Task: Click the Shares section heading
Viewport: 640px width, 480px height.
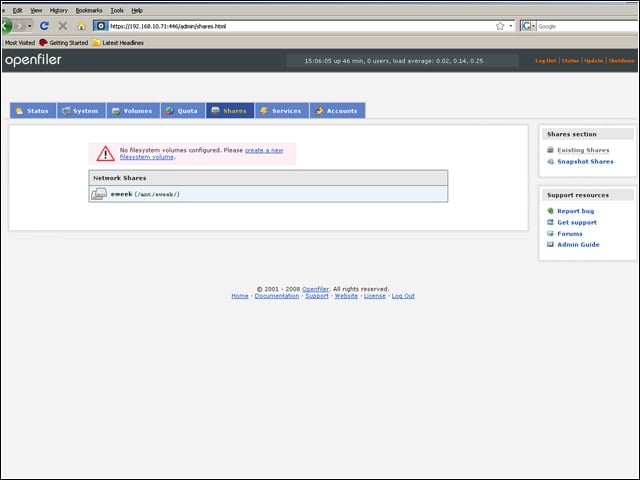Action: point(571,134)
